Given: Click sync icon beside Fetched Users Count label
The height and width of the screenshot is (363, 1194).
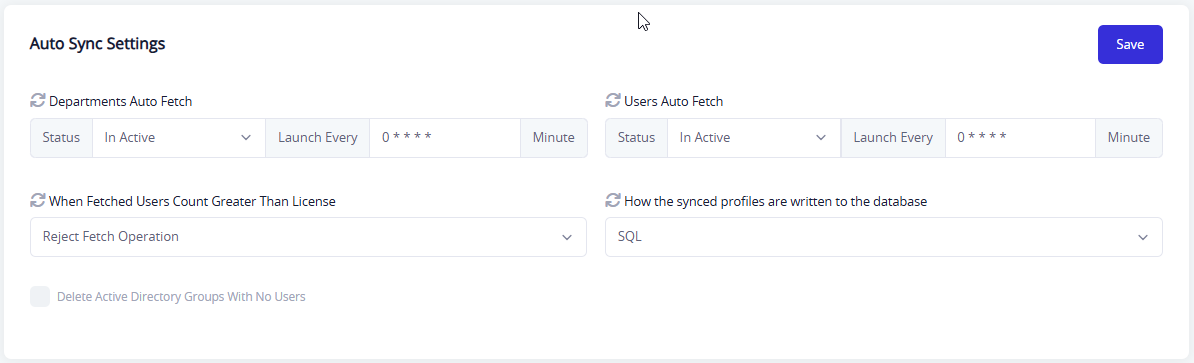Looking at the screenshot, I should [x=37, y=201].
